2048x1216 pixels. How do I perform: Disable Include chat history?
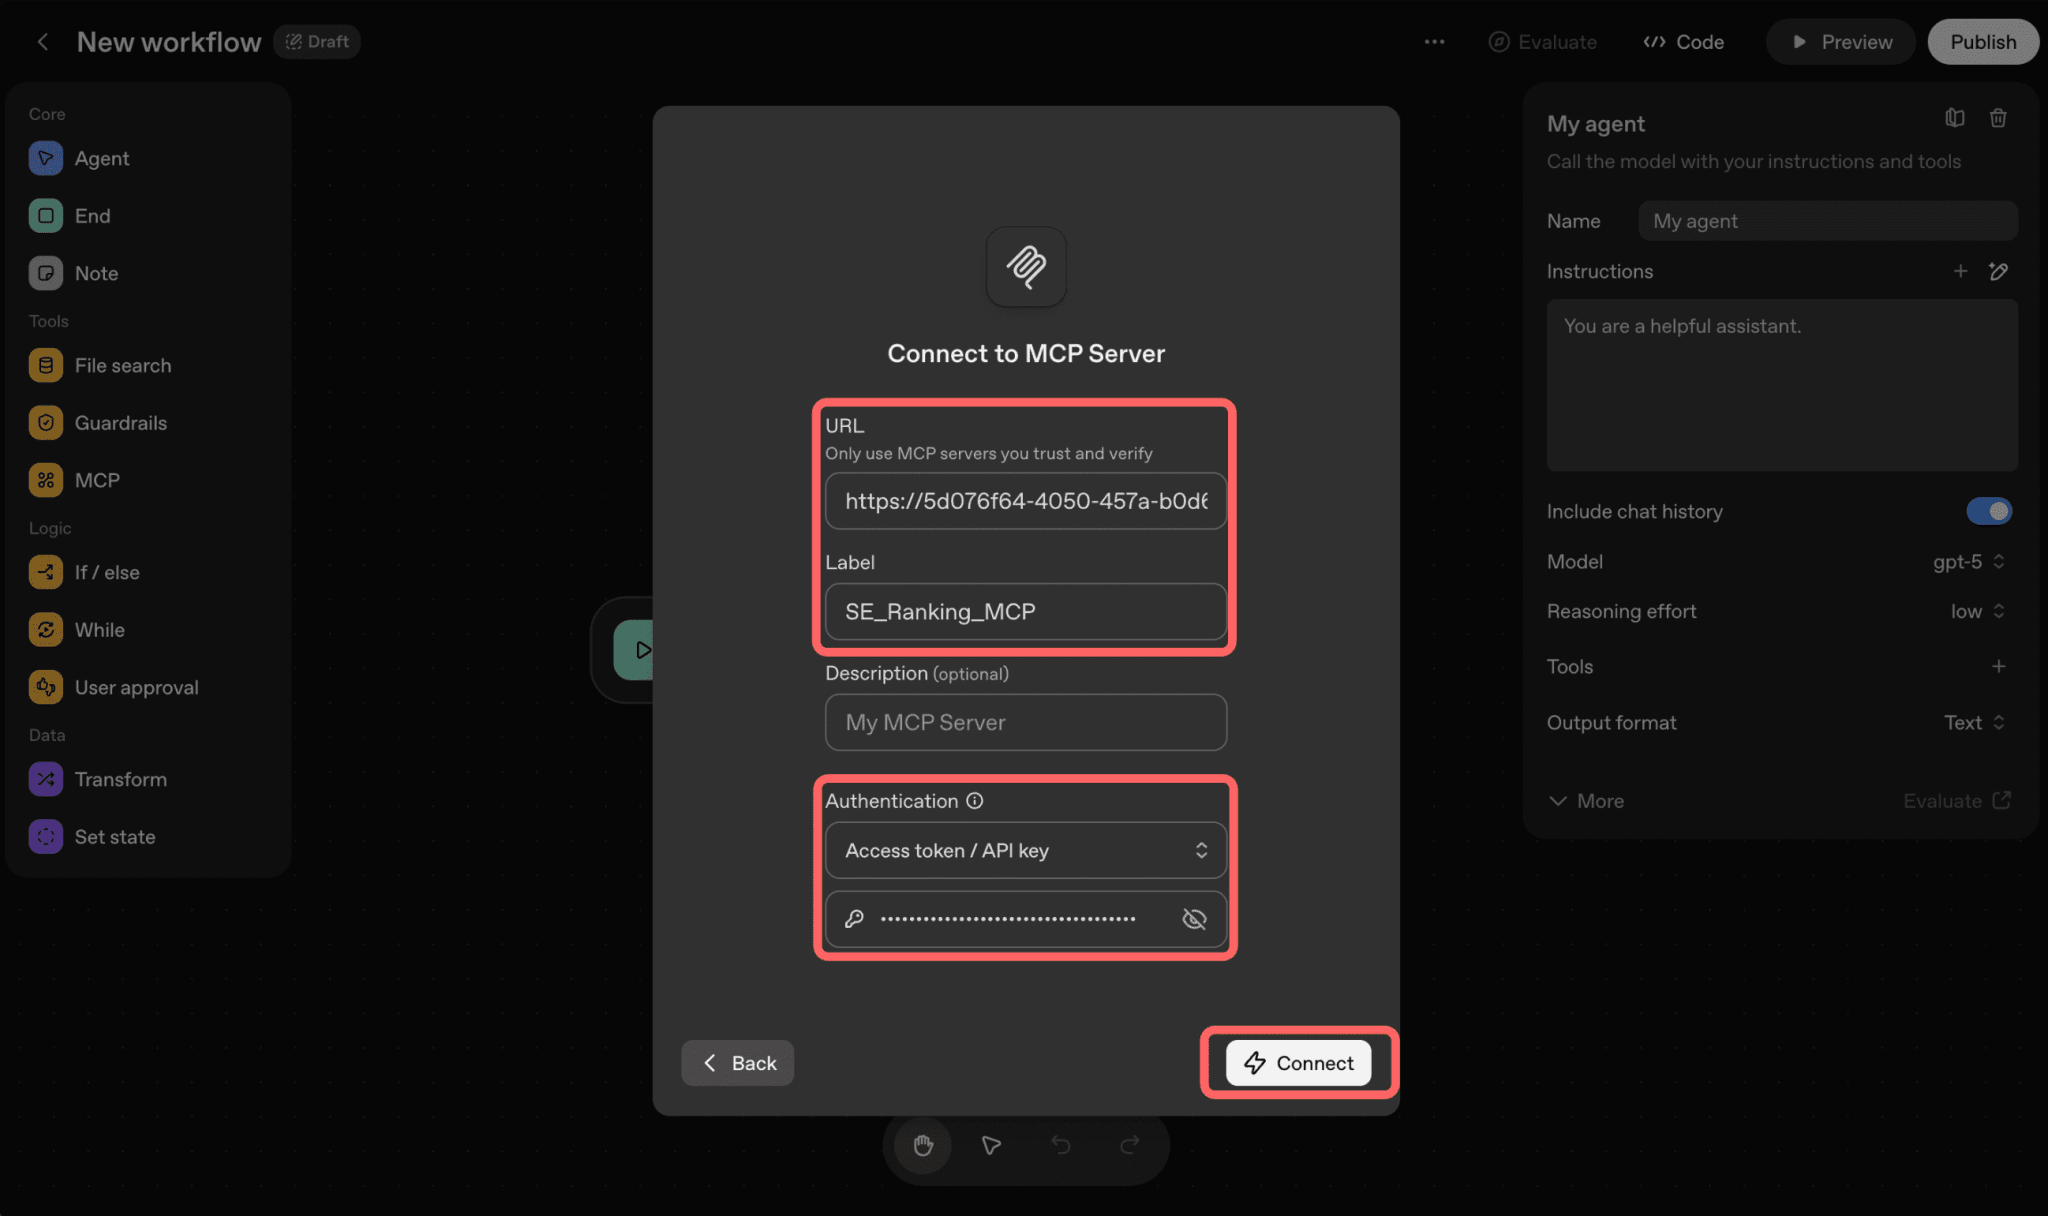pyautogui.click(x=1989, y=511)
